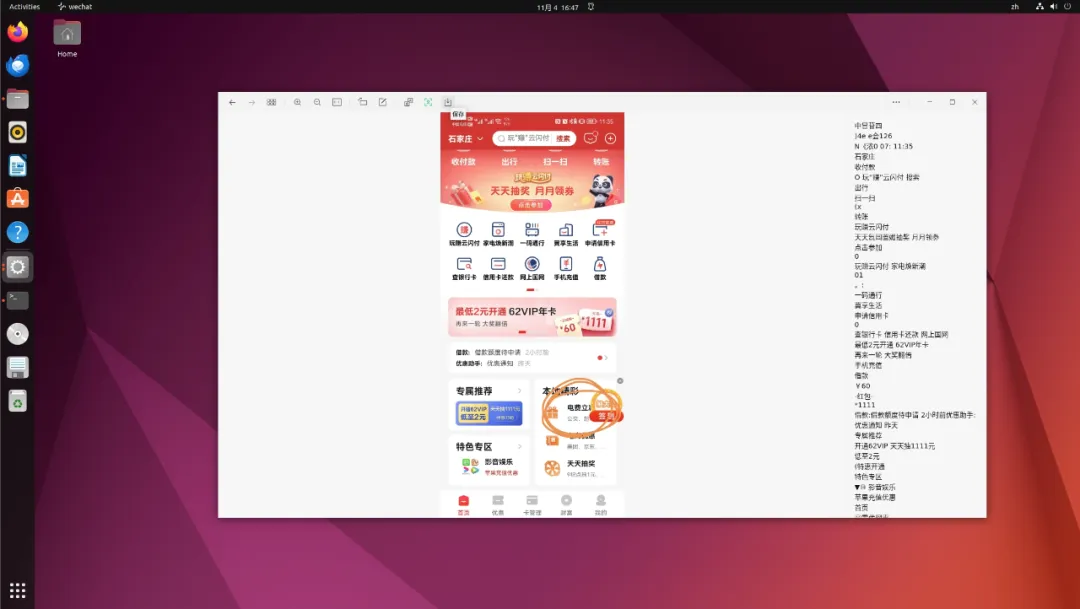Expand the 特色专区 section chevron

[519, 446]
